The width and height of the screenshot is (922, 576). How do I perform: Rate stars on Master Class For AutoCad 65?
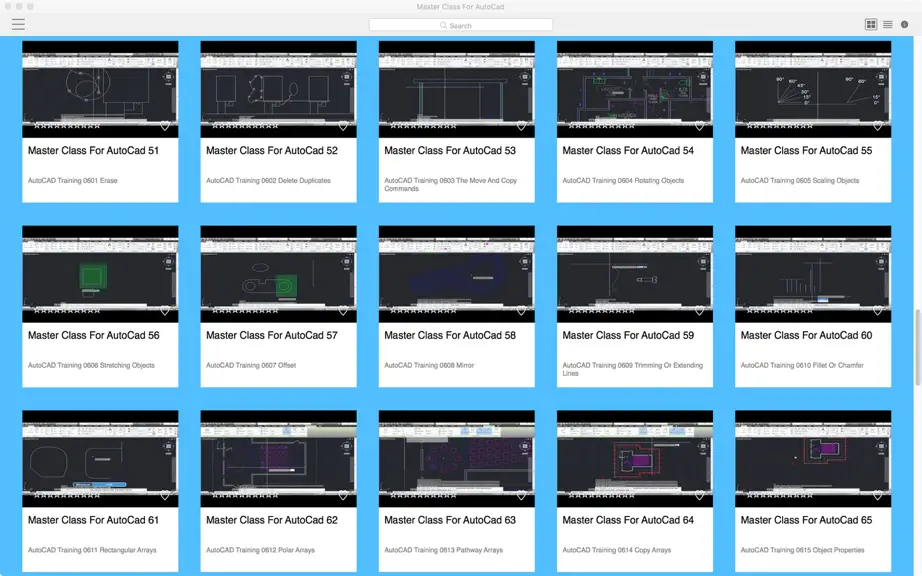point(780,495)
